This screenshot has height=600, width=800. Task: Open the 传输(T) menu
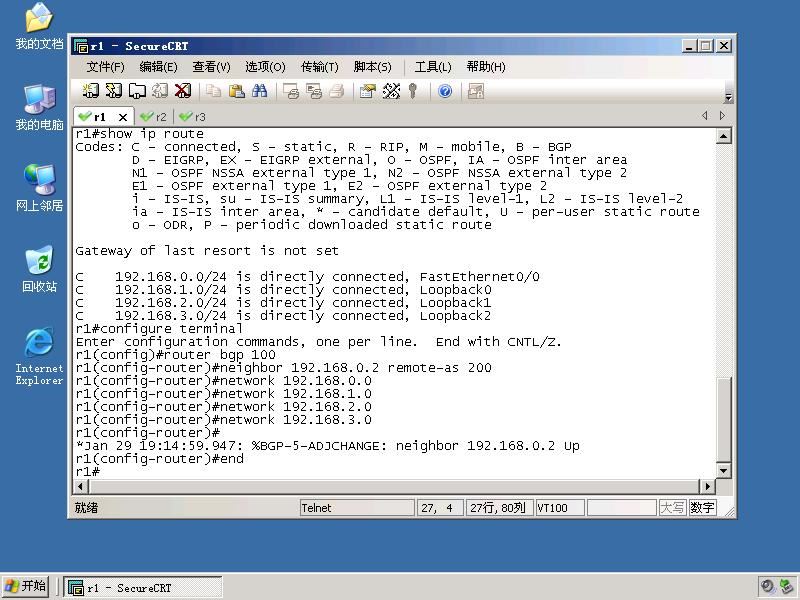click(x=319, y=67)
